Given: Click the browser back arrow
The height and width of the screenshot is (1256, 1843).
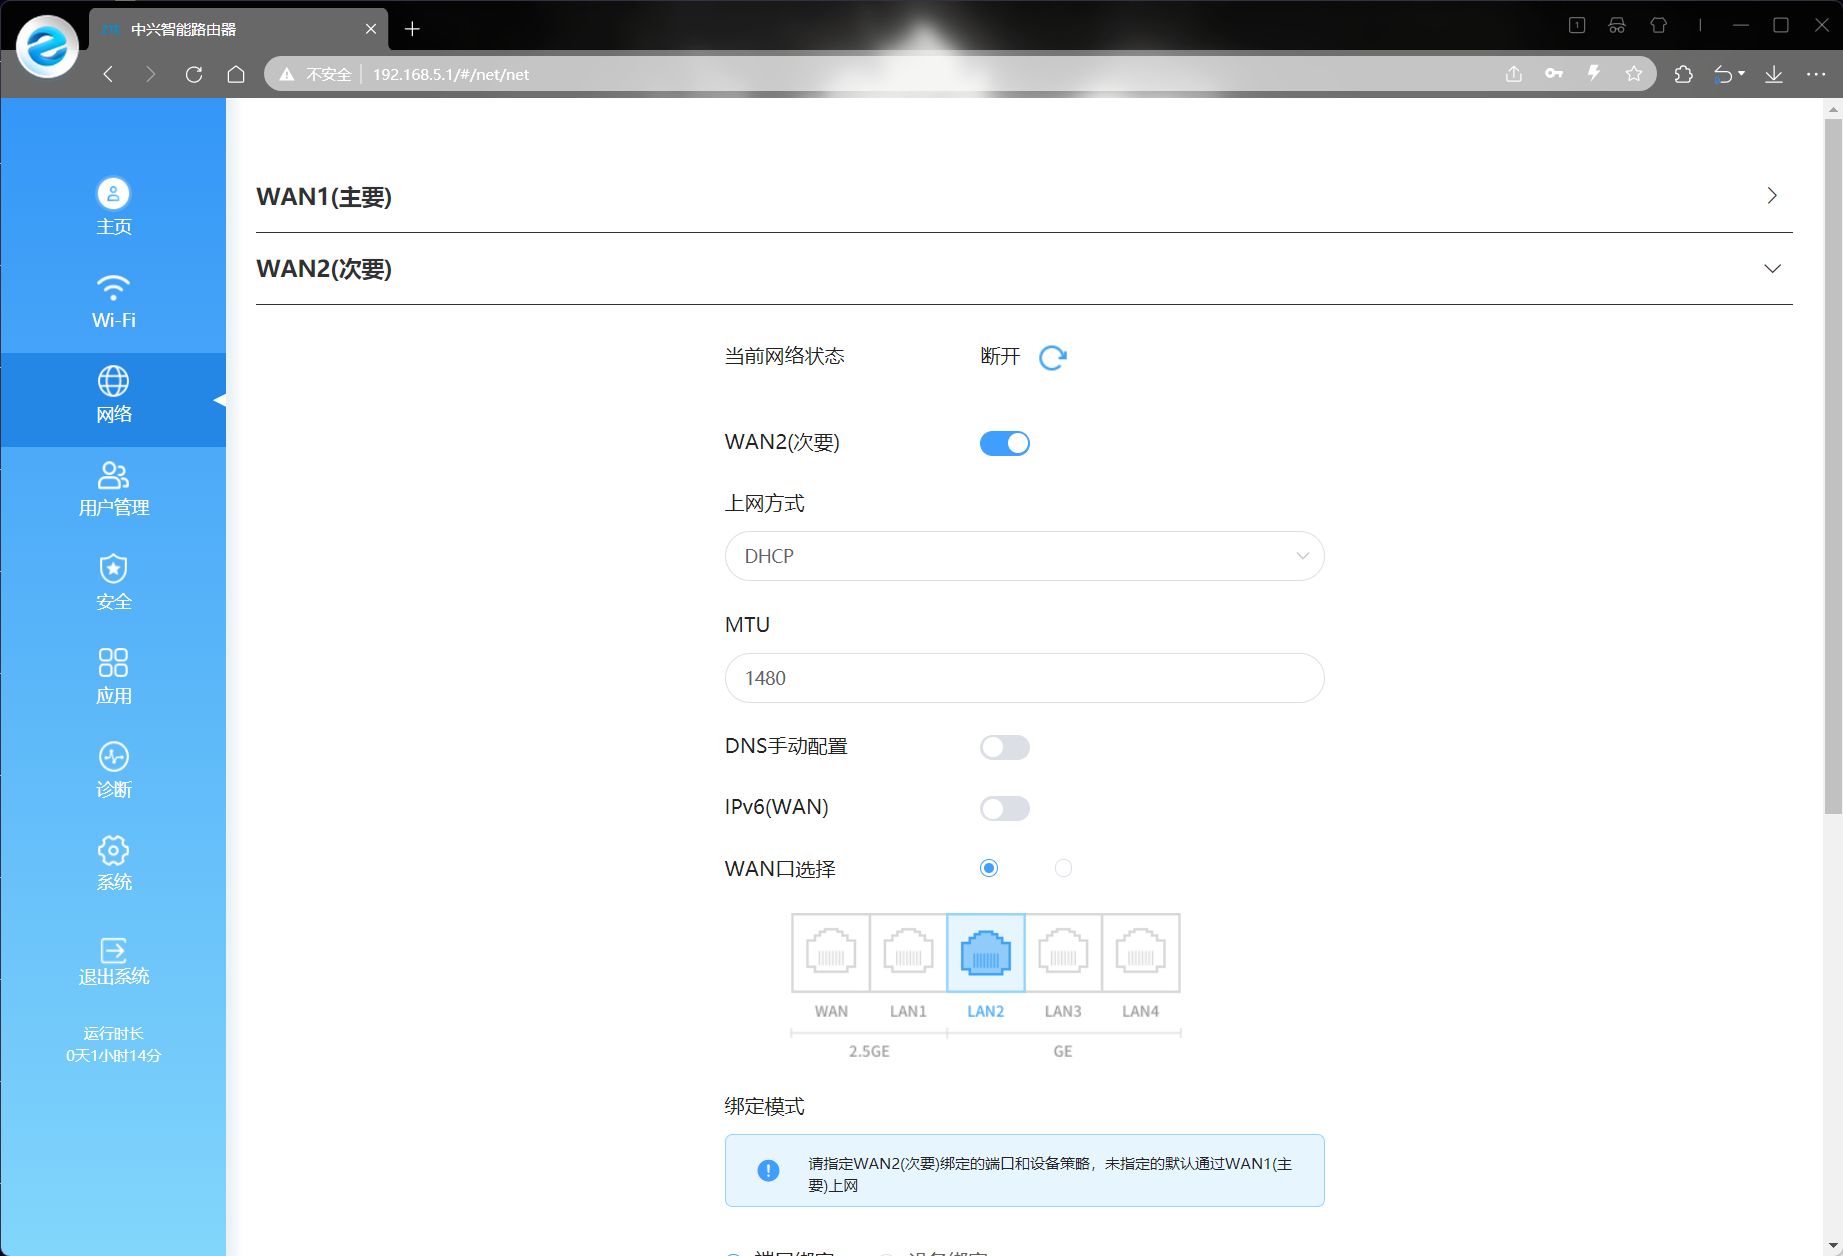Looking at the screenshot, I should [108, 74].
